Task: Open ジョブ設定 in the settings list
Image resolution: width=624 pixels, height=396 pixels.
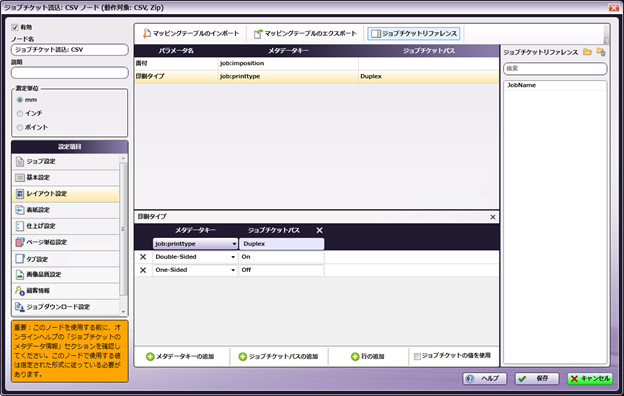Action: point(66,162)
